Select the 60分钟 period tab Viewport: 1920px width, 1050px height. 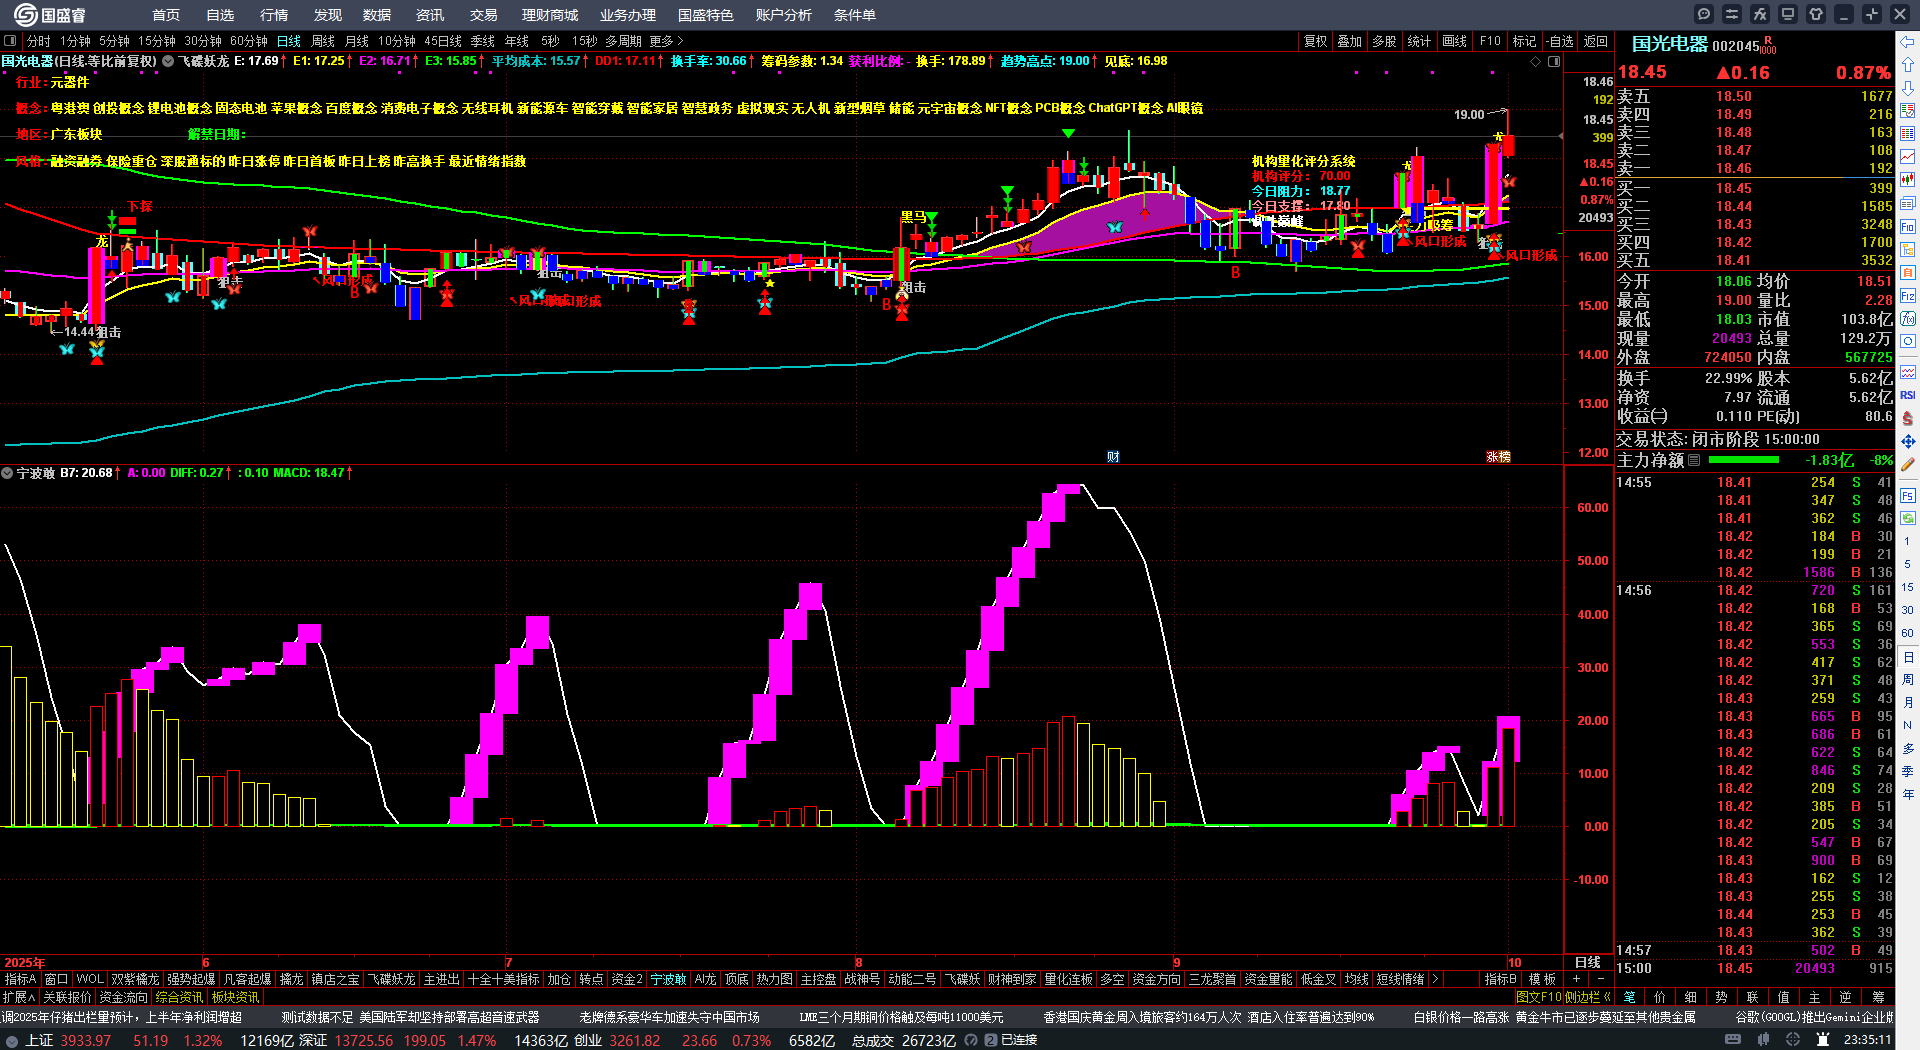(x=248, y=41)
